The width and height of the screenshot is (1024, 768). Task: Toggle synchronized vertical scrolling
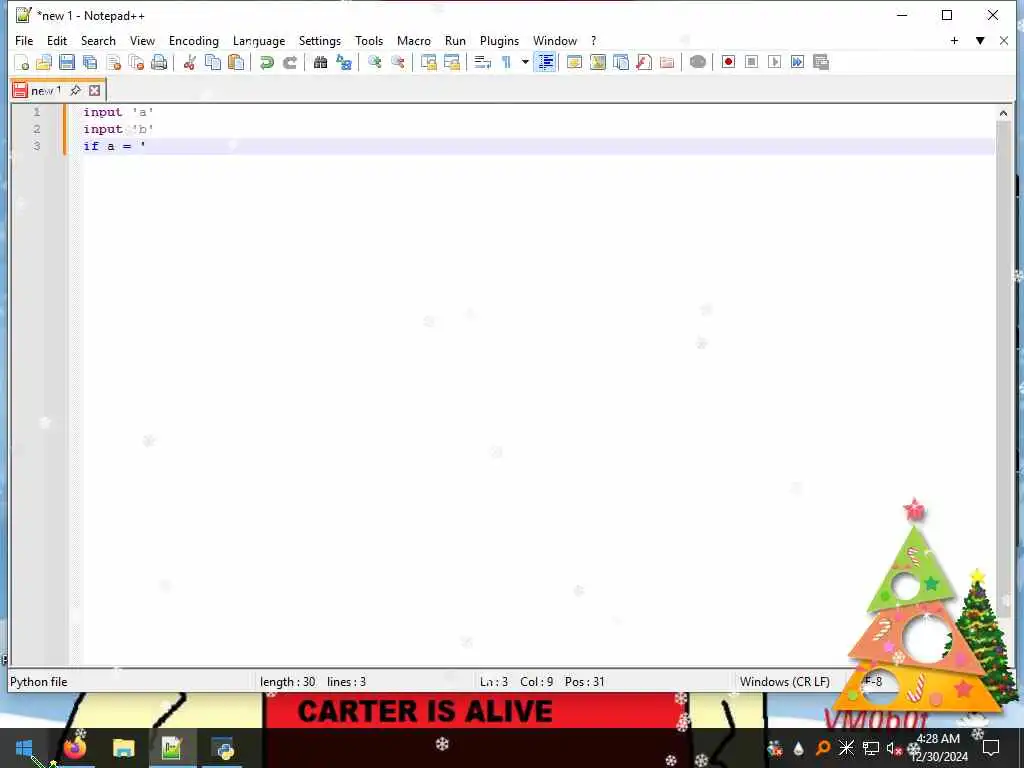pos(428,62)
